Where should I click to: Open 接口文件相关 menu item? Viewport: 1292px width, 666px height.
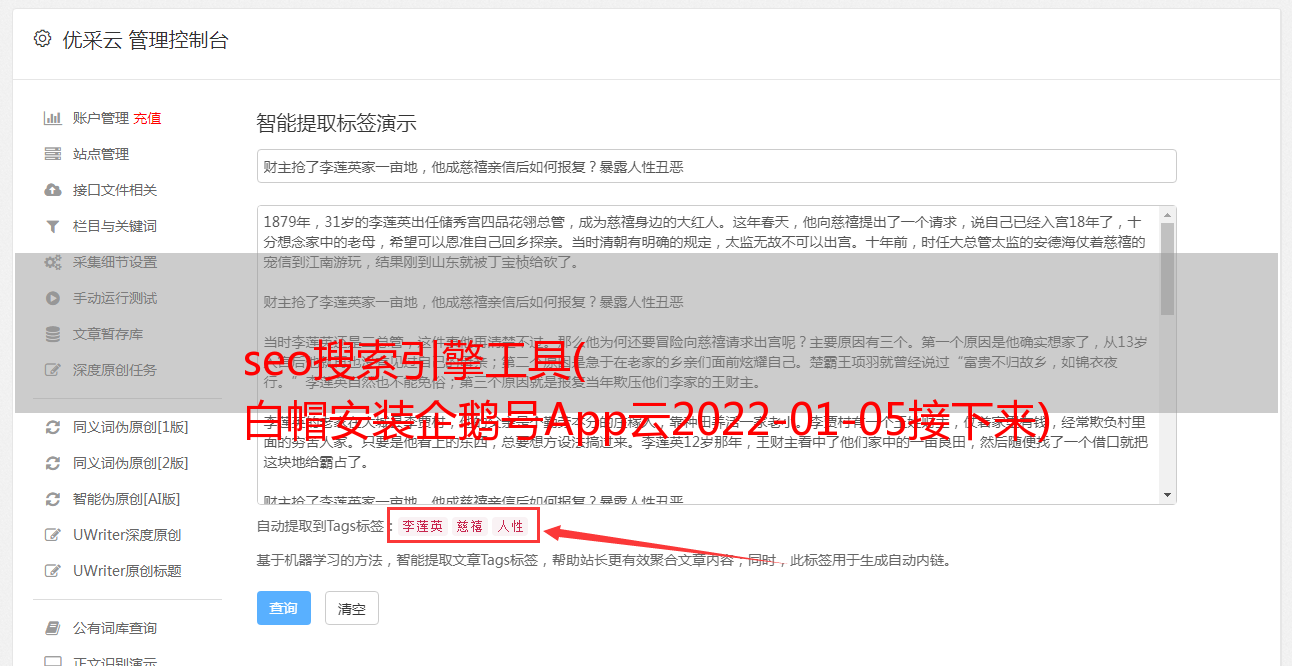tap(115, 190)
